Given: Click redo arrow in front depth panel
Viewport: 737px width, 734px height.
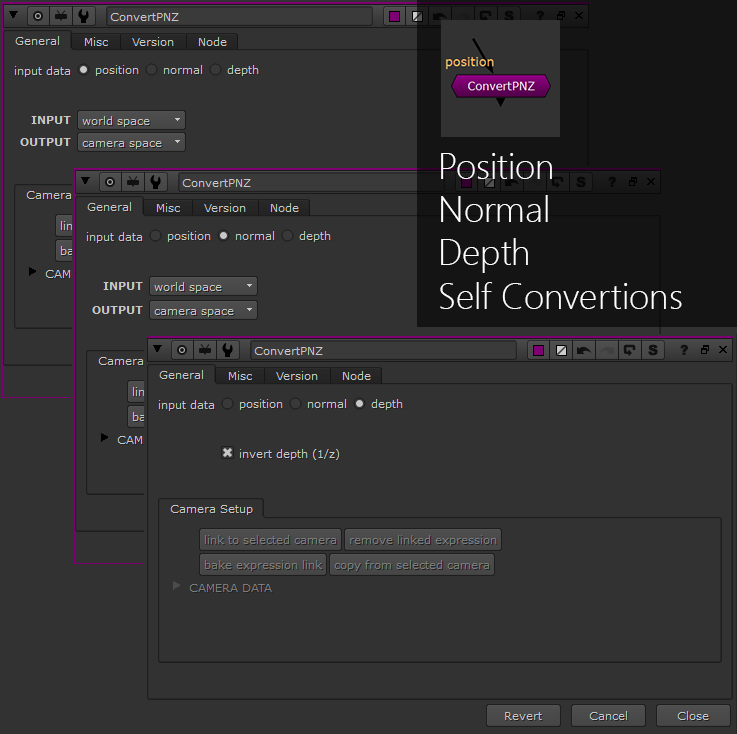Looking at the screenshot, I should point(607,350).
